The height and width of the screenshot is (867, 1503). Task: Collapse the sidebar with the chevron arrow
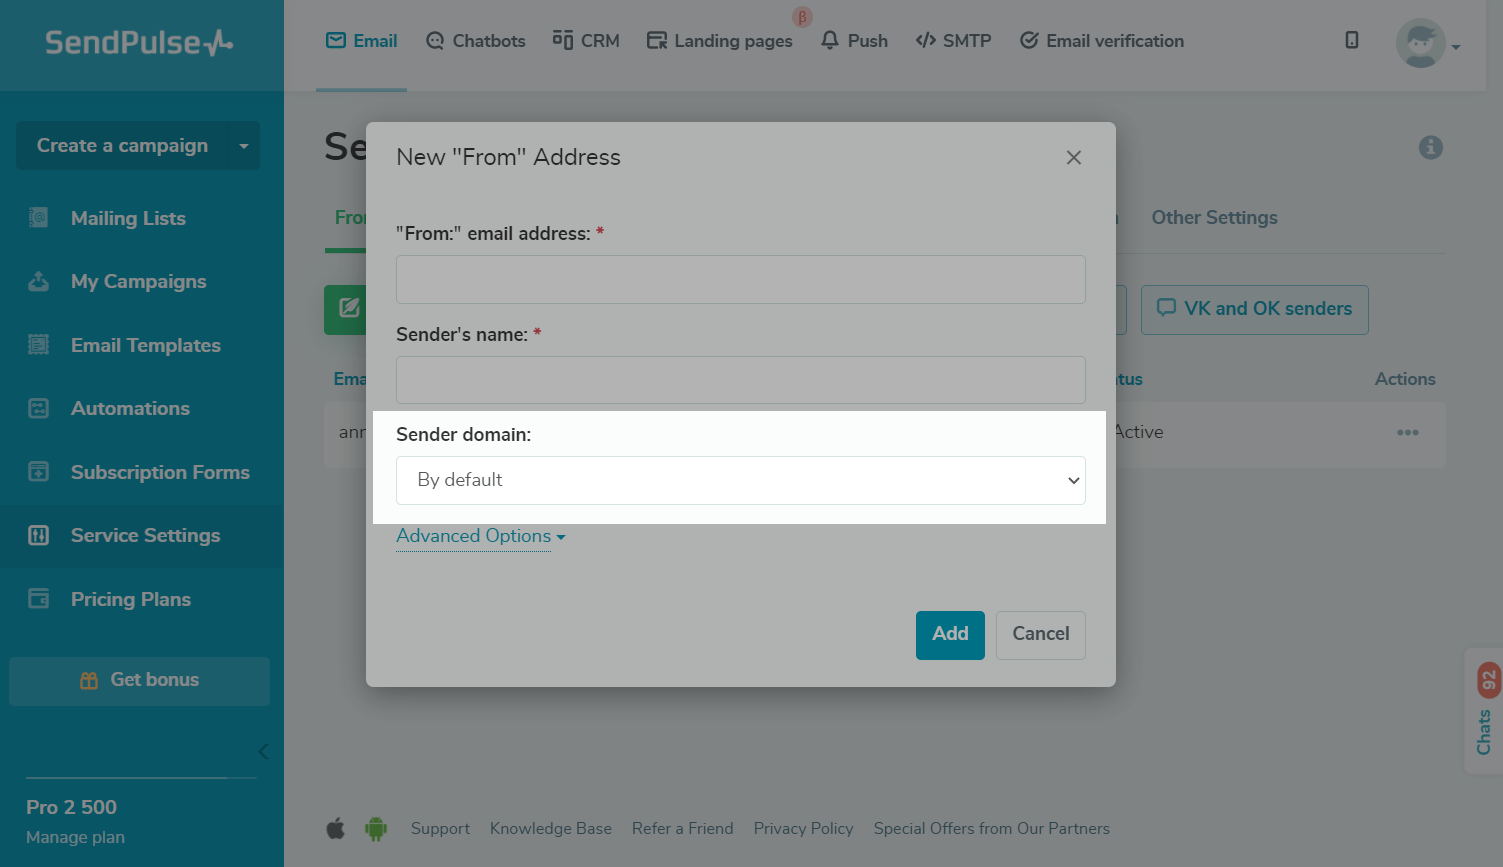coord(263,752)
